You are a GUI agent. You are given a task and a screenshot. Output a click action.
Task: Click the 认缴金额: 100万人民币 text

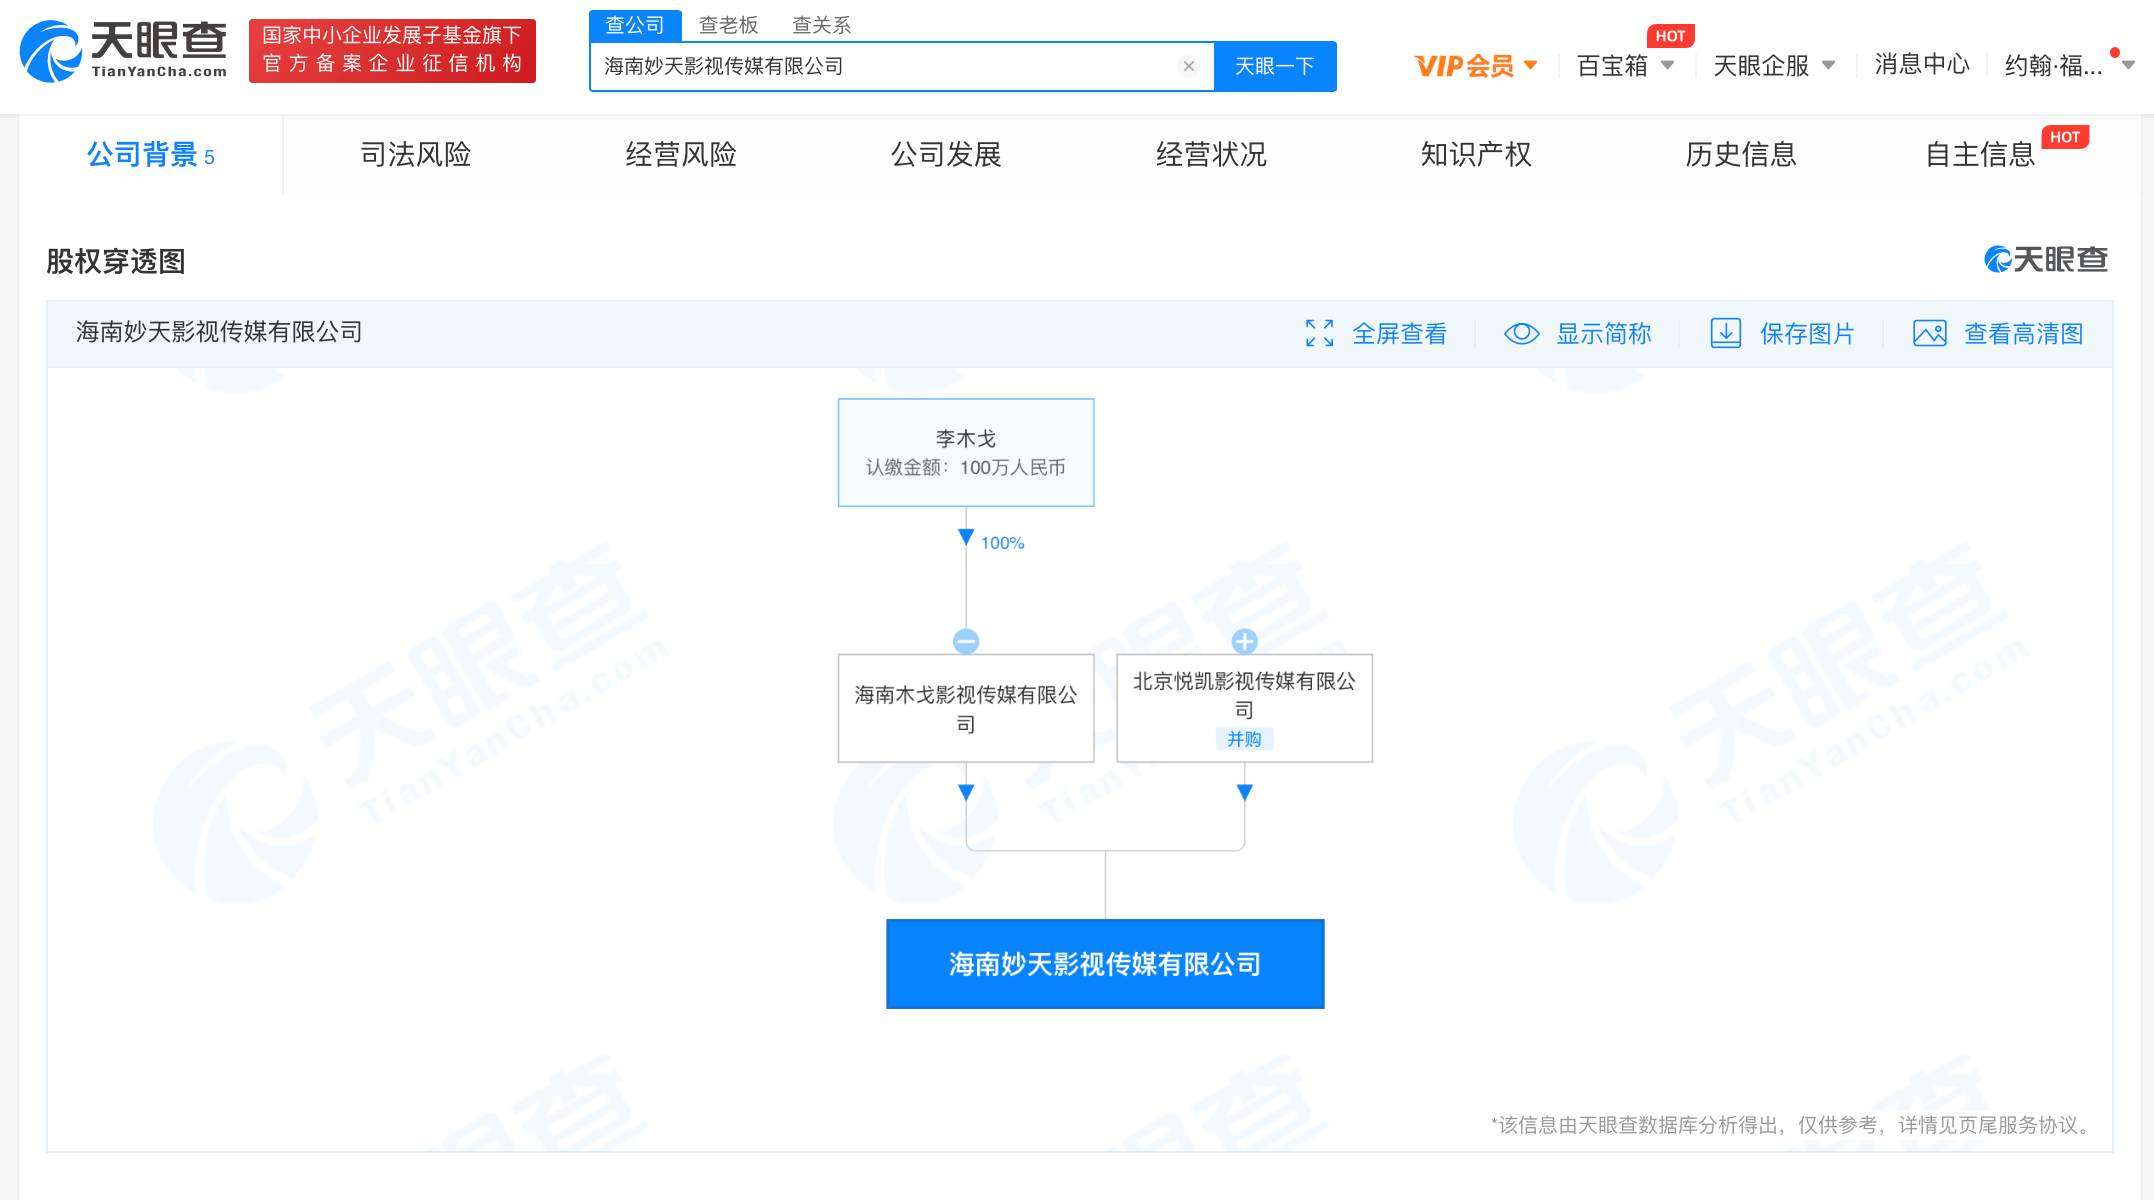(x=965, y=467)
